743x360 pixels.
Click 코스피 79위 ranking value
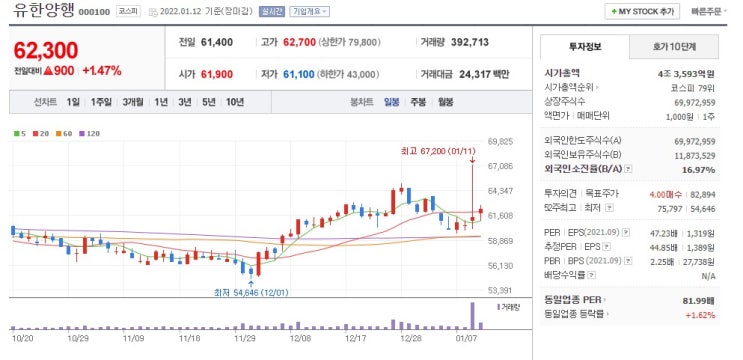click(x=693, y=88)
